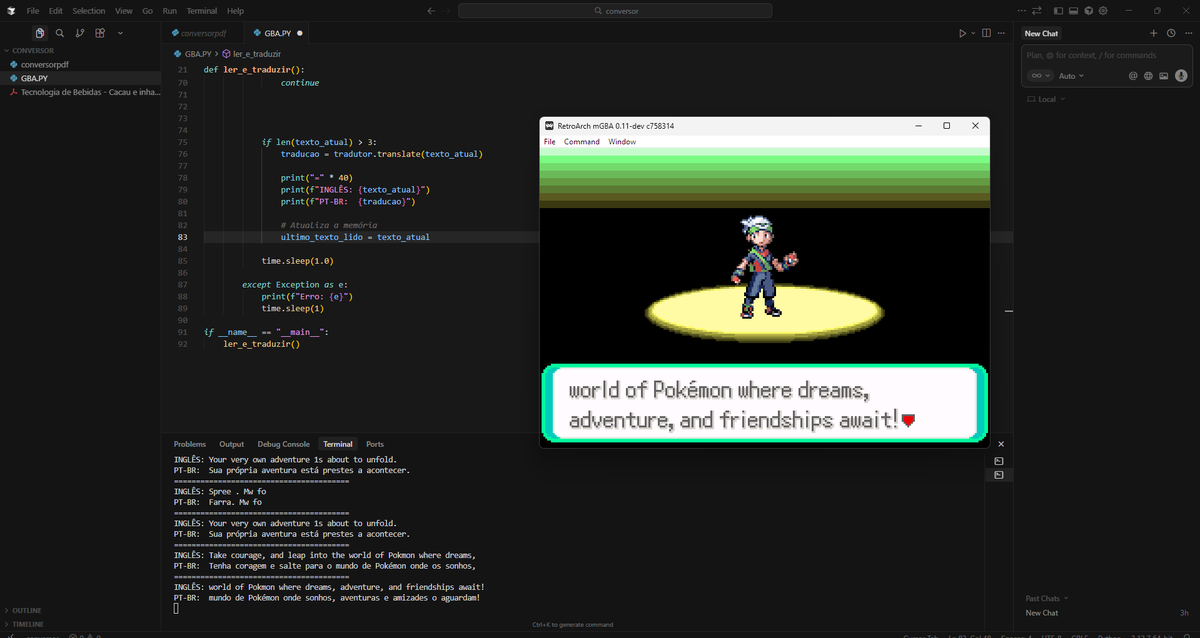The height and width of the screenshot is (638, 1200).
Task: Open the Auto model dropdown
Action: click(x=1070, y=76)
